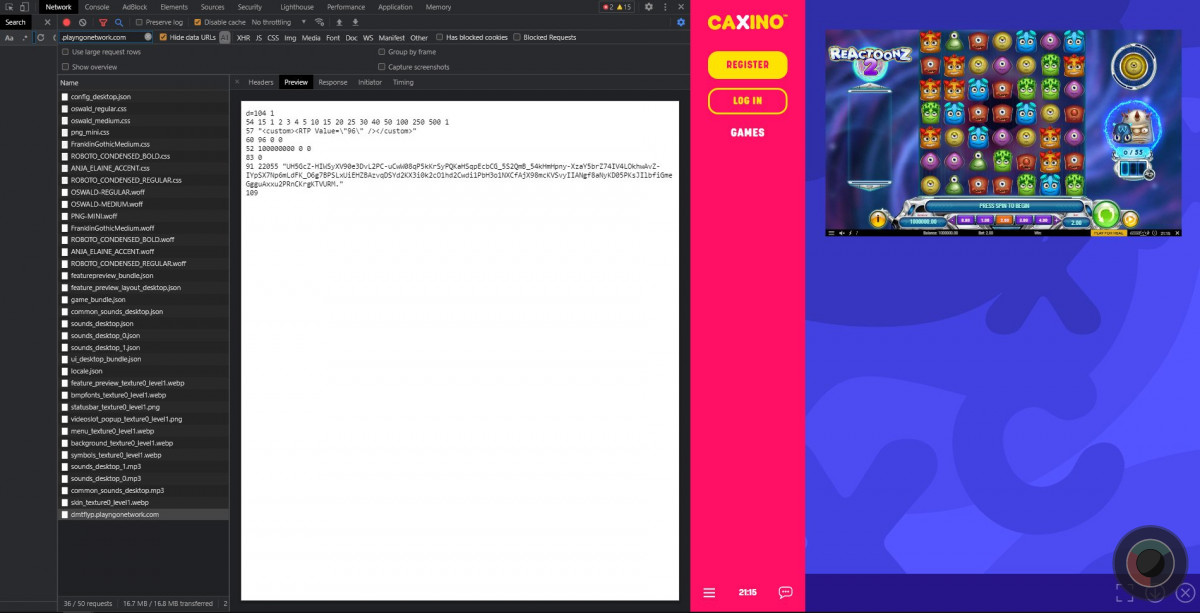
Task: Click the Caxino LOG IN button
Action: pyautogui.click(x=748, y=100)
